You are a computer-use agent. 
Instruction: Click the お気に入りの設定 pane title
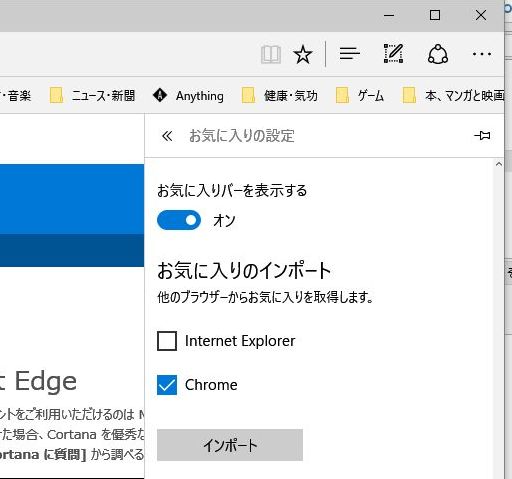(242, 136)
